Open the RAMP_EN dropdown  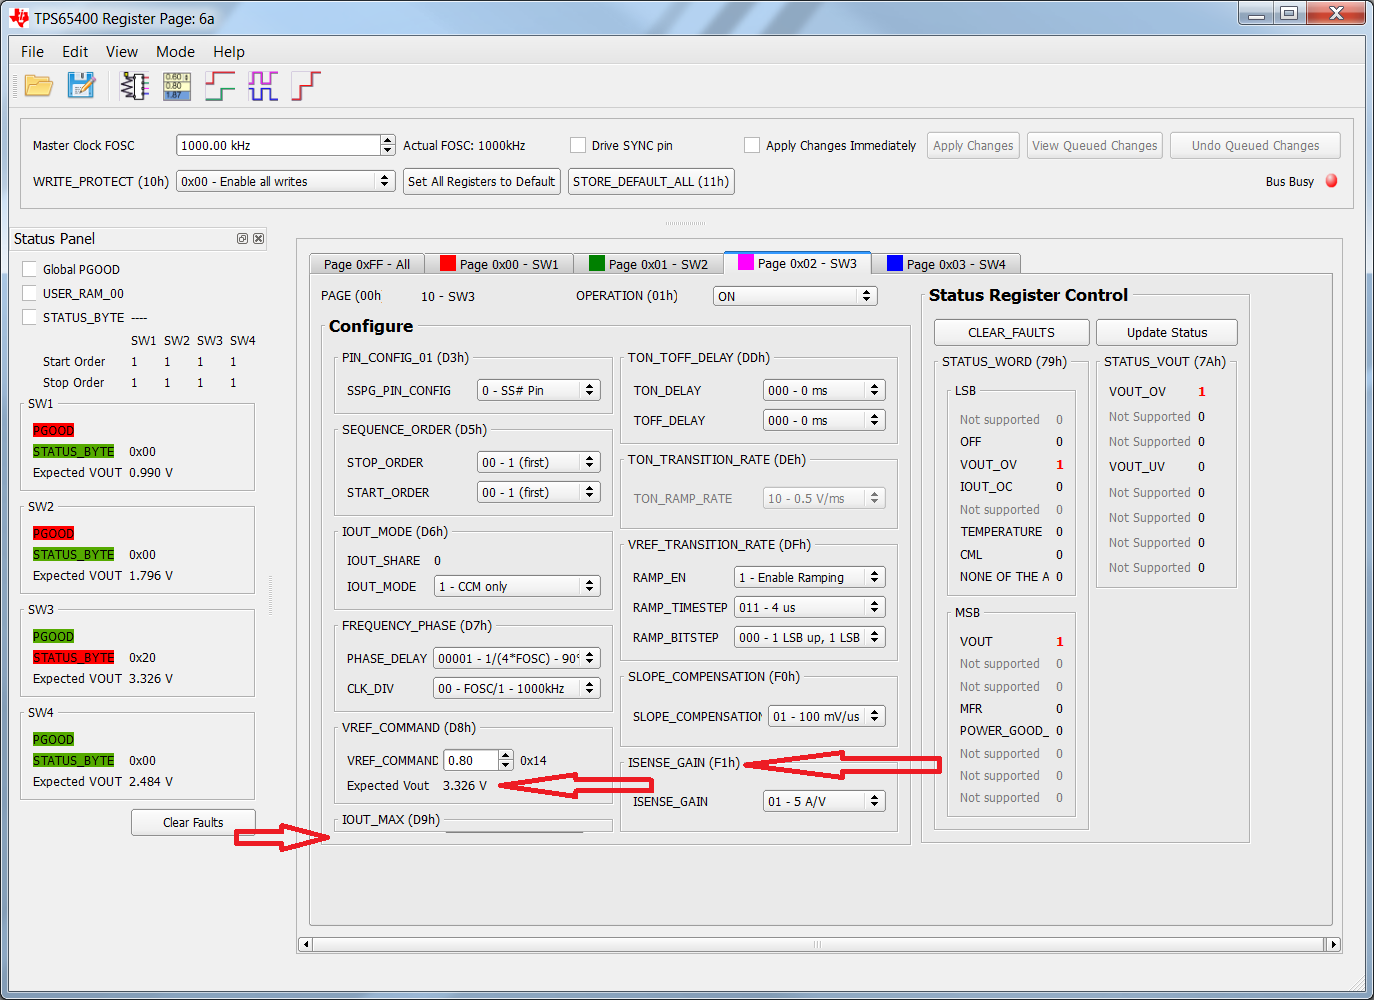click(x=810, y=577)
